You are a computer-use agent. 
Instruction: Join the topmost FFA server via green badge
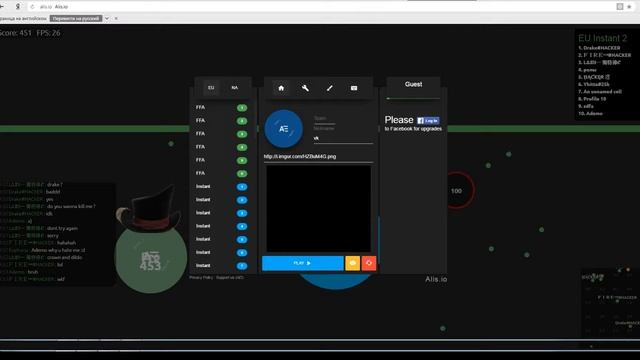[x=242, y=108]
